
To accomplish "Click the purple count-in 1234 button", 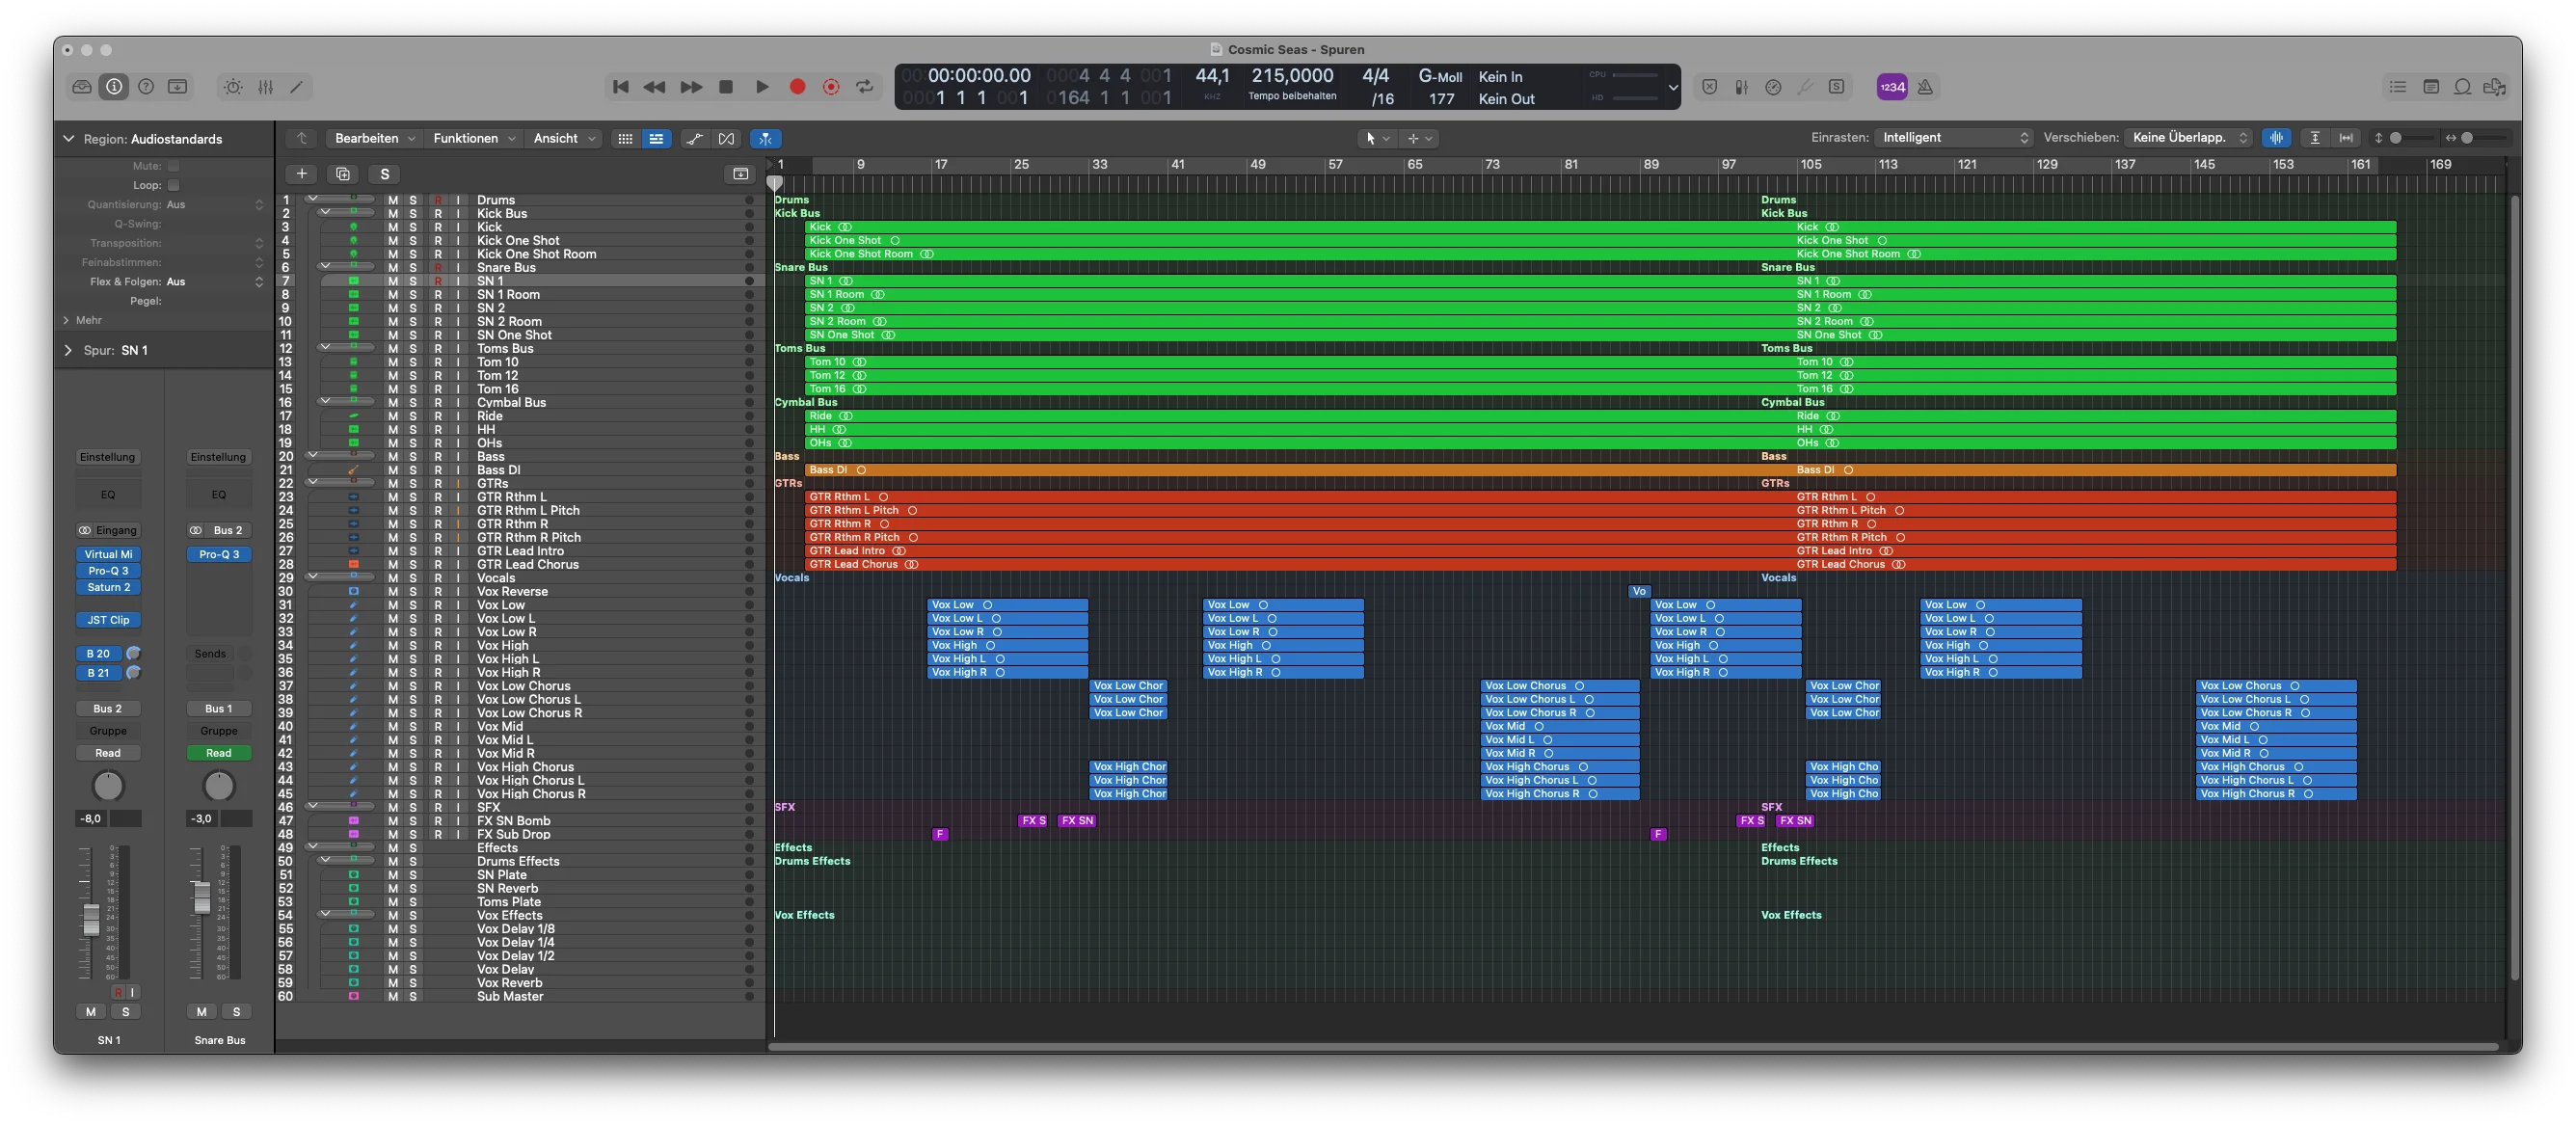I will [x=1892, y=87].
